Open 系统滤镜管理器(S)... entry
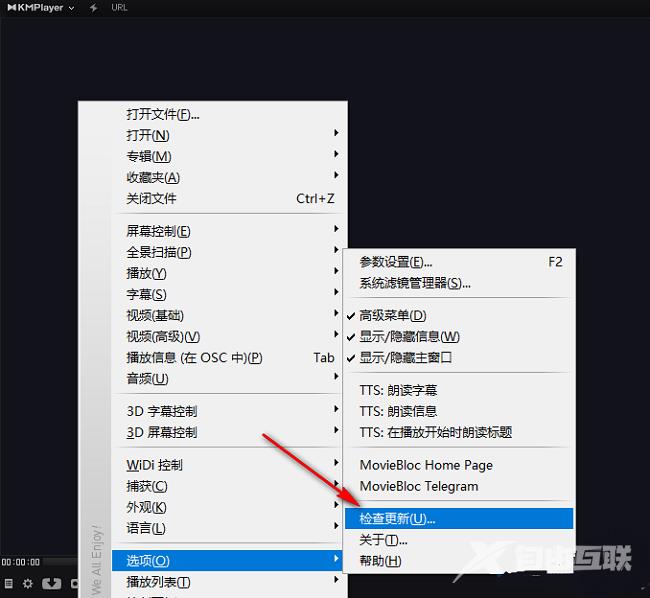The height and width of the screenshot is (598, 650). click(459, 283)
